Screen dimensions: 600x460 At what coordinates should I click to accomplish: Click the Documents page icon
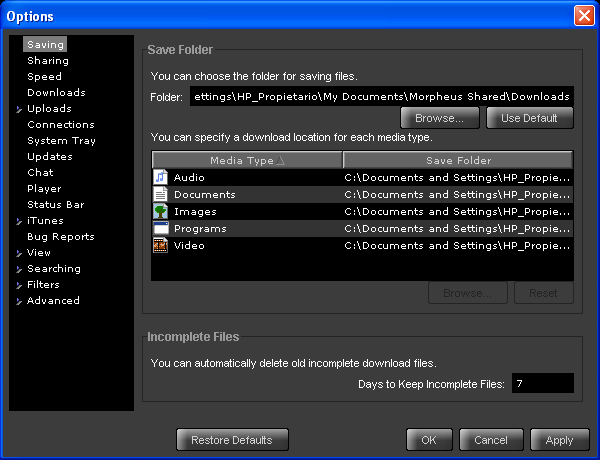coord(161,194)
